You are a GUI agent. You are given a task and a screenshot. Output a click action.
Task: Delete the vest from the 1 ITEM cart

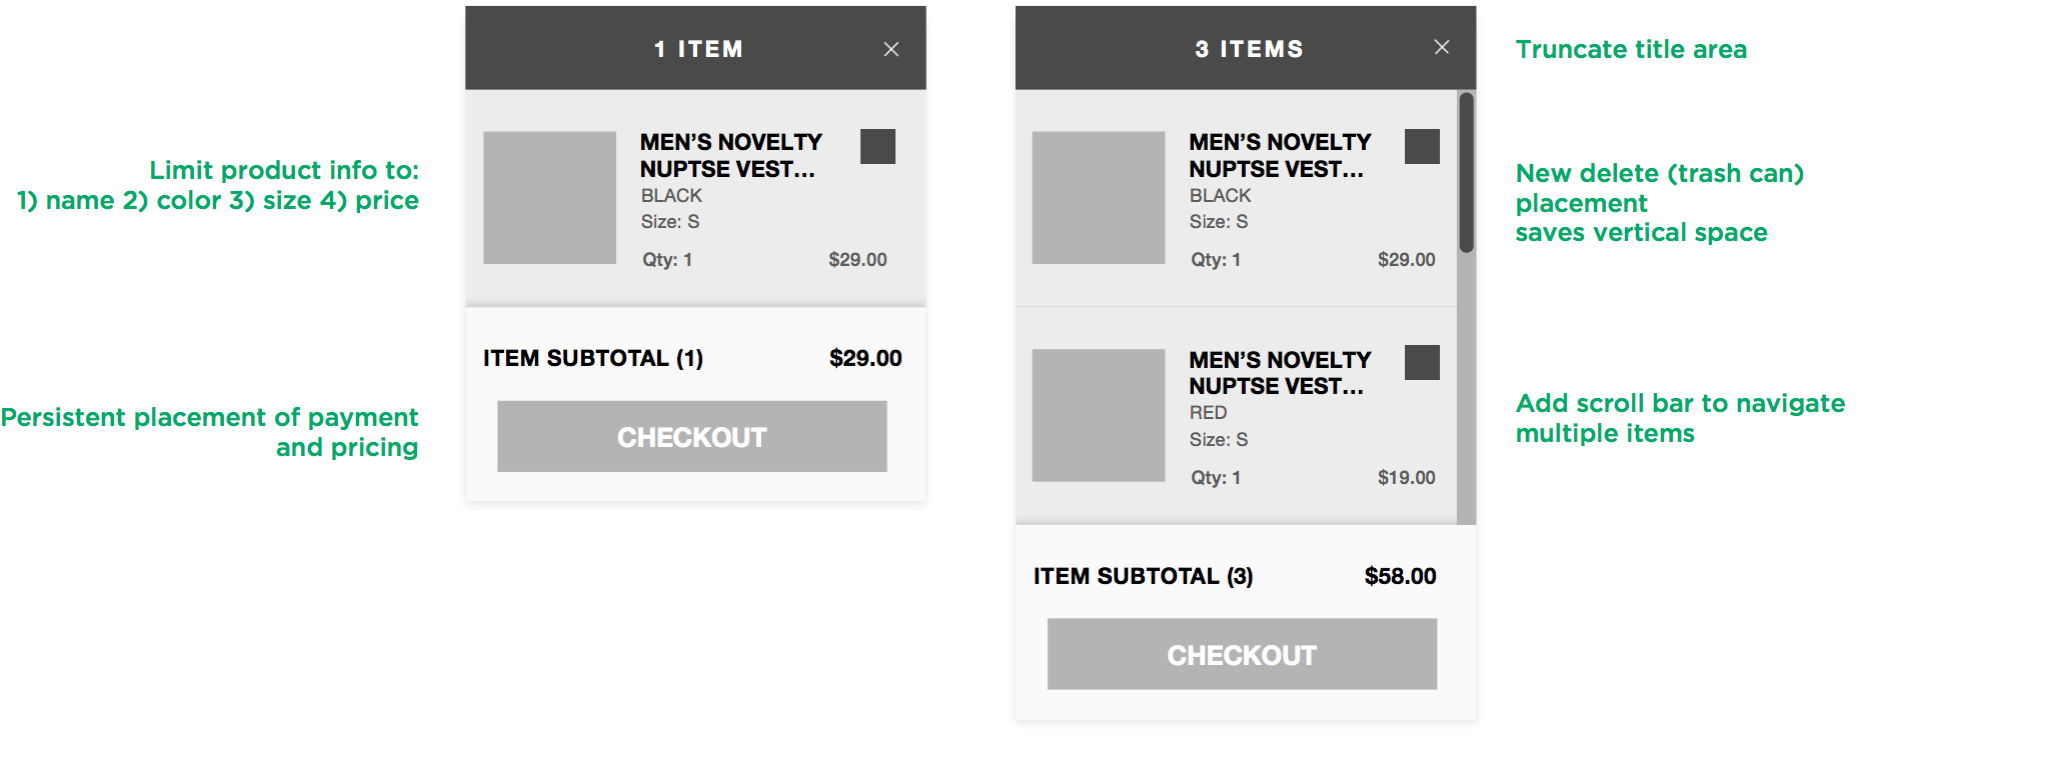pyautogui.click(x=877, y=146)
